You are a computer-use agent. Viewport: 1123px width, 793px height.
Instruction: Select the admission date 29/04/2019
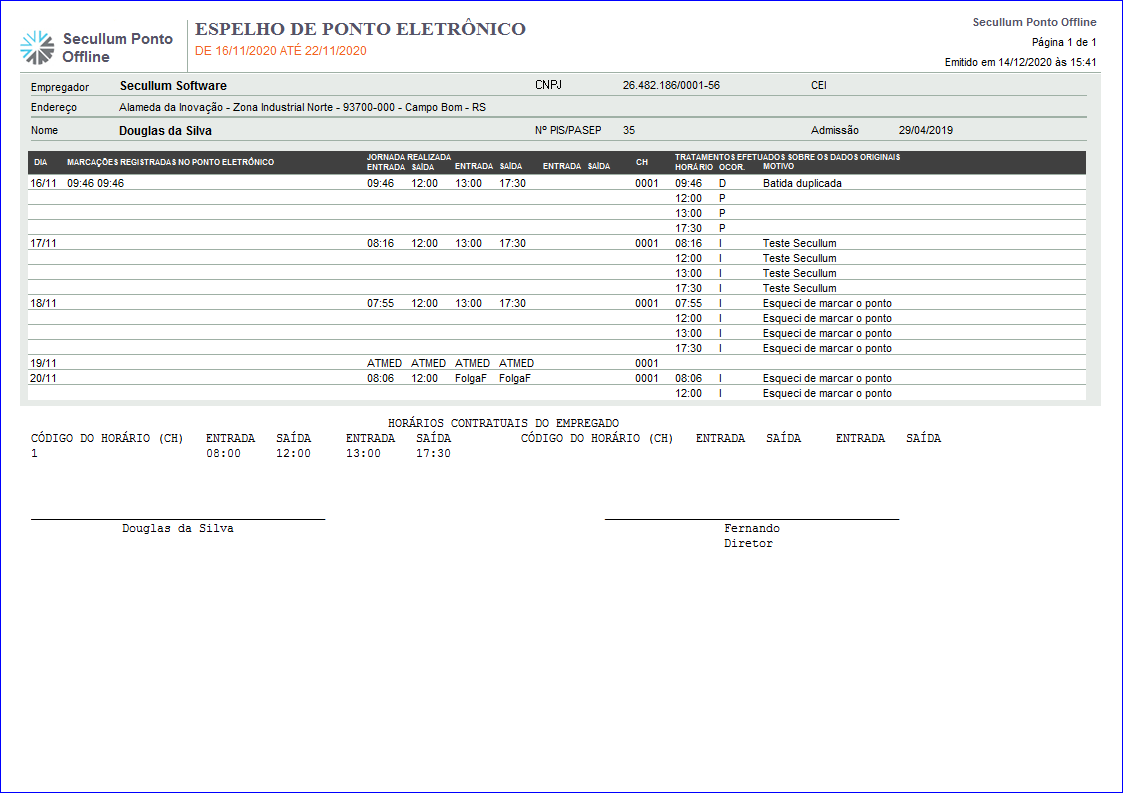(926, 130)
